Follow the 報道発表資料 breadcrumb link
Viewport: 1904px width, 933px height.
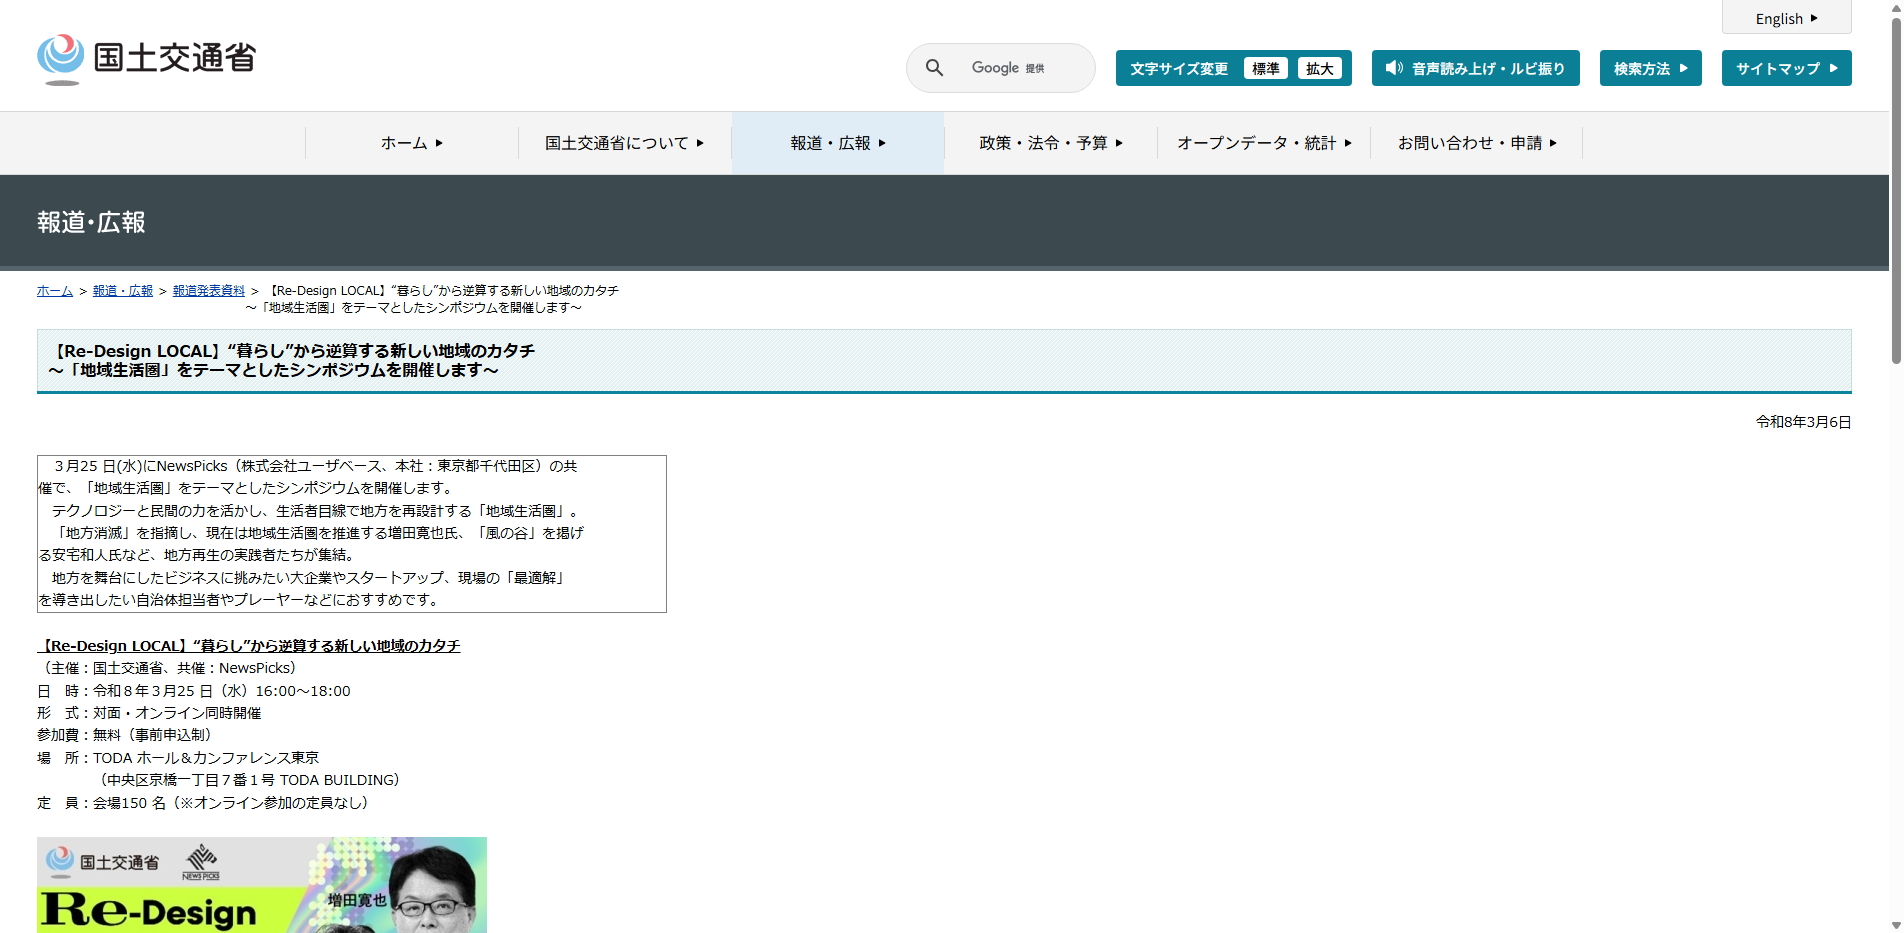click(207, 290)
